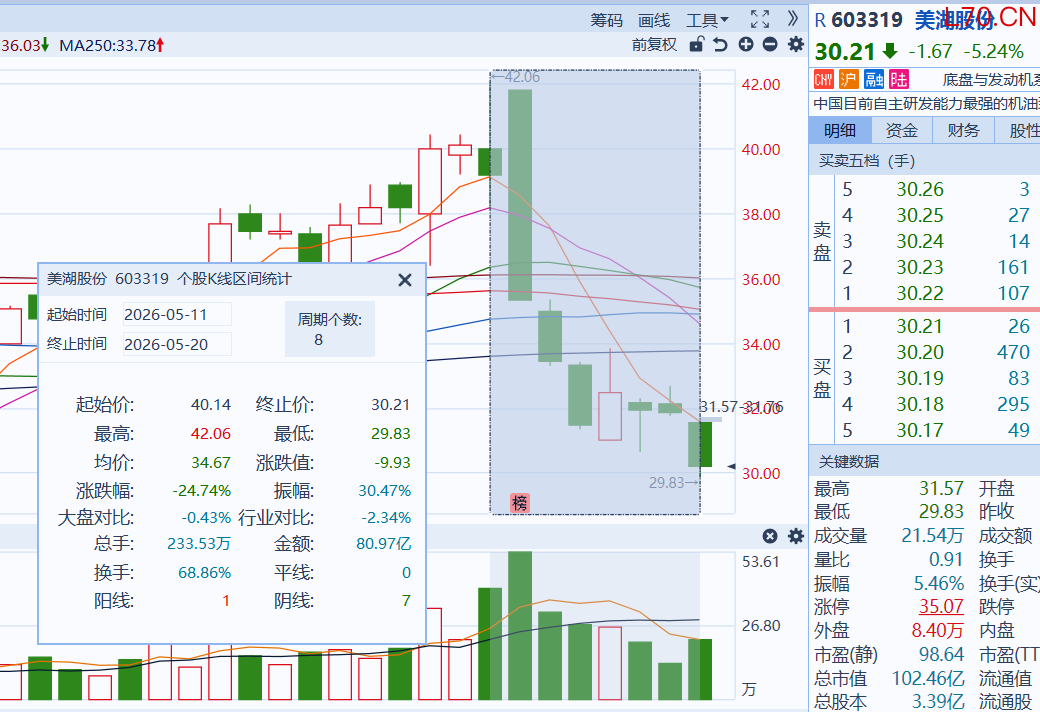Viewport: 1040px width, 712px height.
Task: Collapse side panel with double chevron icon
Action: click(x=793, y=19)
